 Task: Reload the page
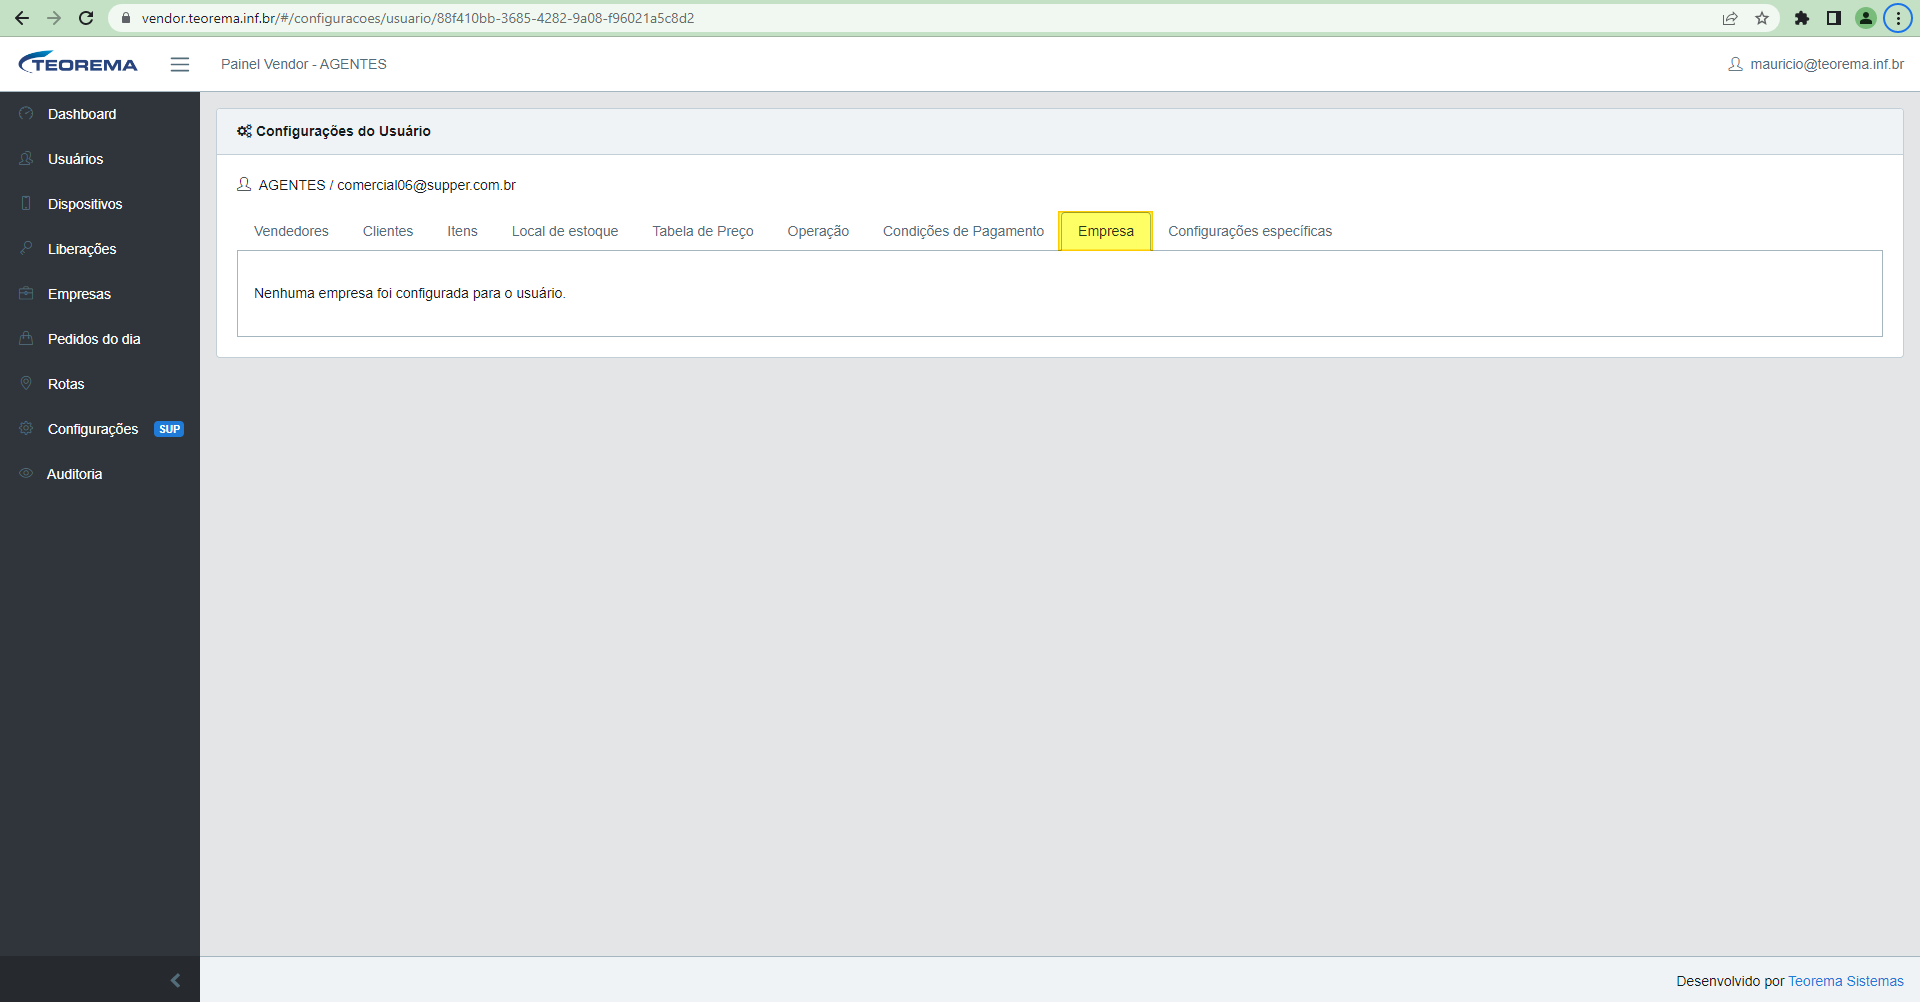(x=86, y=18)
